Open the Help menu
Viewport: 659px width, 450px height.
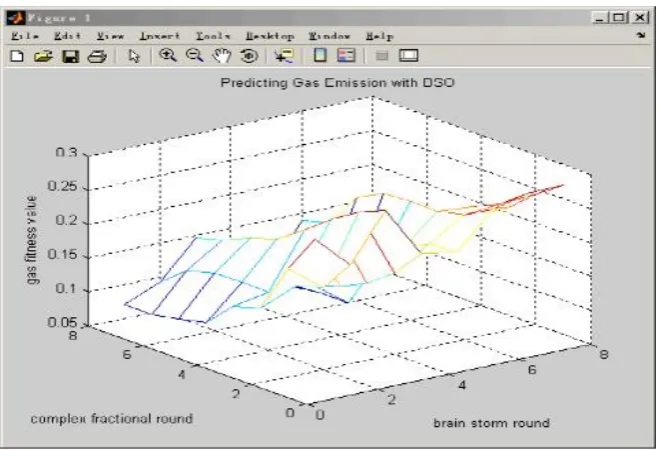coord(380,36)
